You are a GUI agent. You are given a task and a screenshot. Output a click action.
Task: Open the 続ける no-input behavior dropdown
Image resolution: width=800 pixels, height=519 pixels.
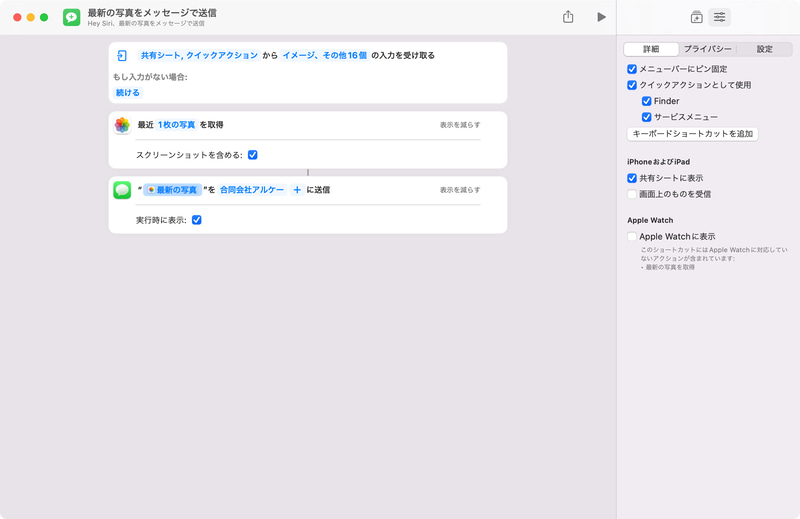click(x=128, y=92)
